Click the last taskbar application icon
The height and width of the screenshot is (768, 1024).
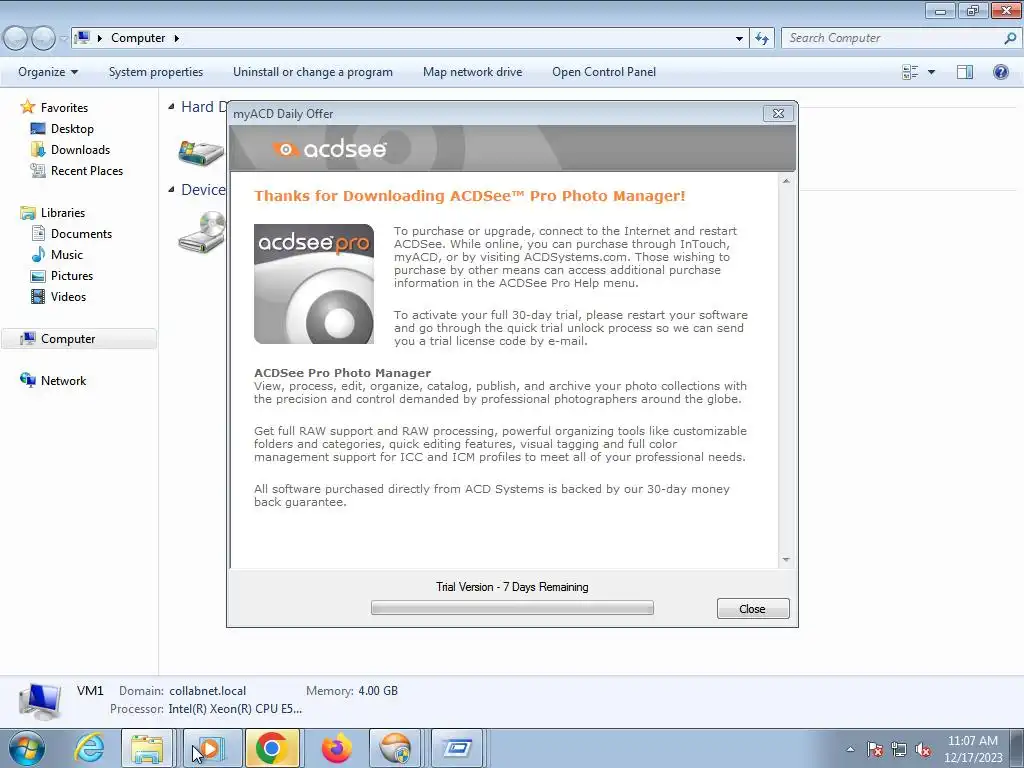click(457, 748)
